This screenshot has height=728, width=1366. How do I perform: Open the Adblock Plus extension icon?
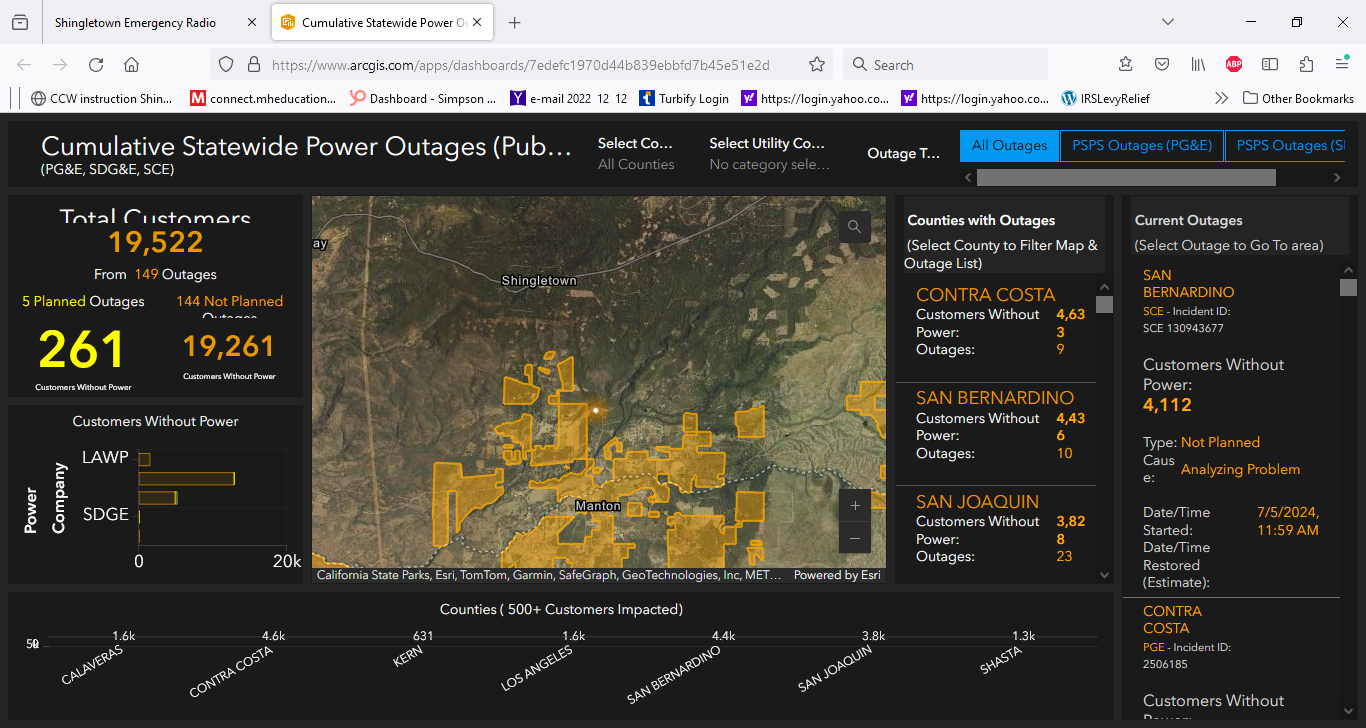[1234, 65]
